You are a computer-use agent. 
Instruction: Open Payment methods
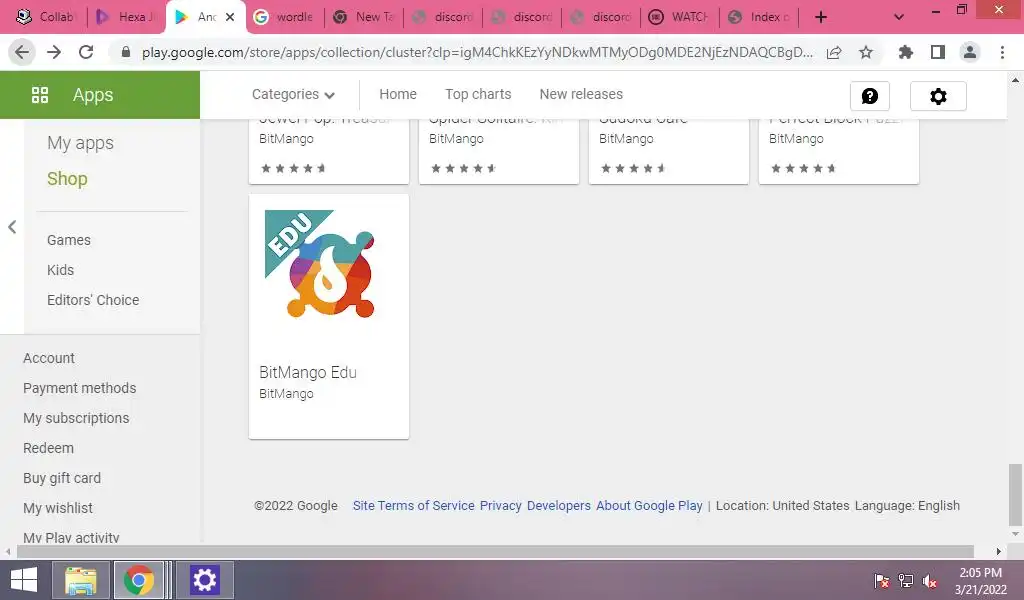tap(80, 388)
